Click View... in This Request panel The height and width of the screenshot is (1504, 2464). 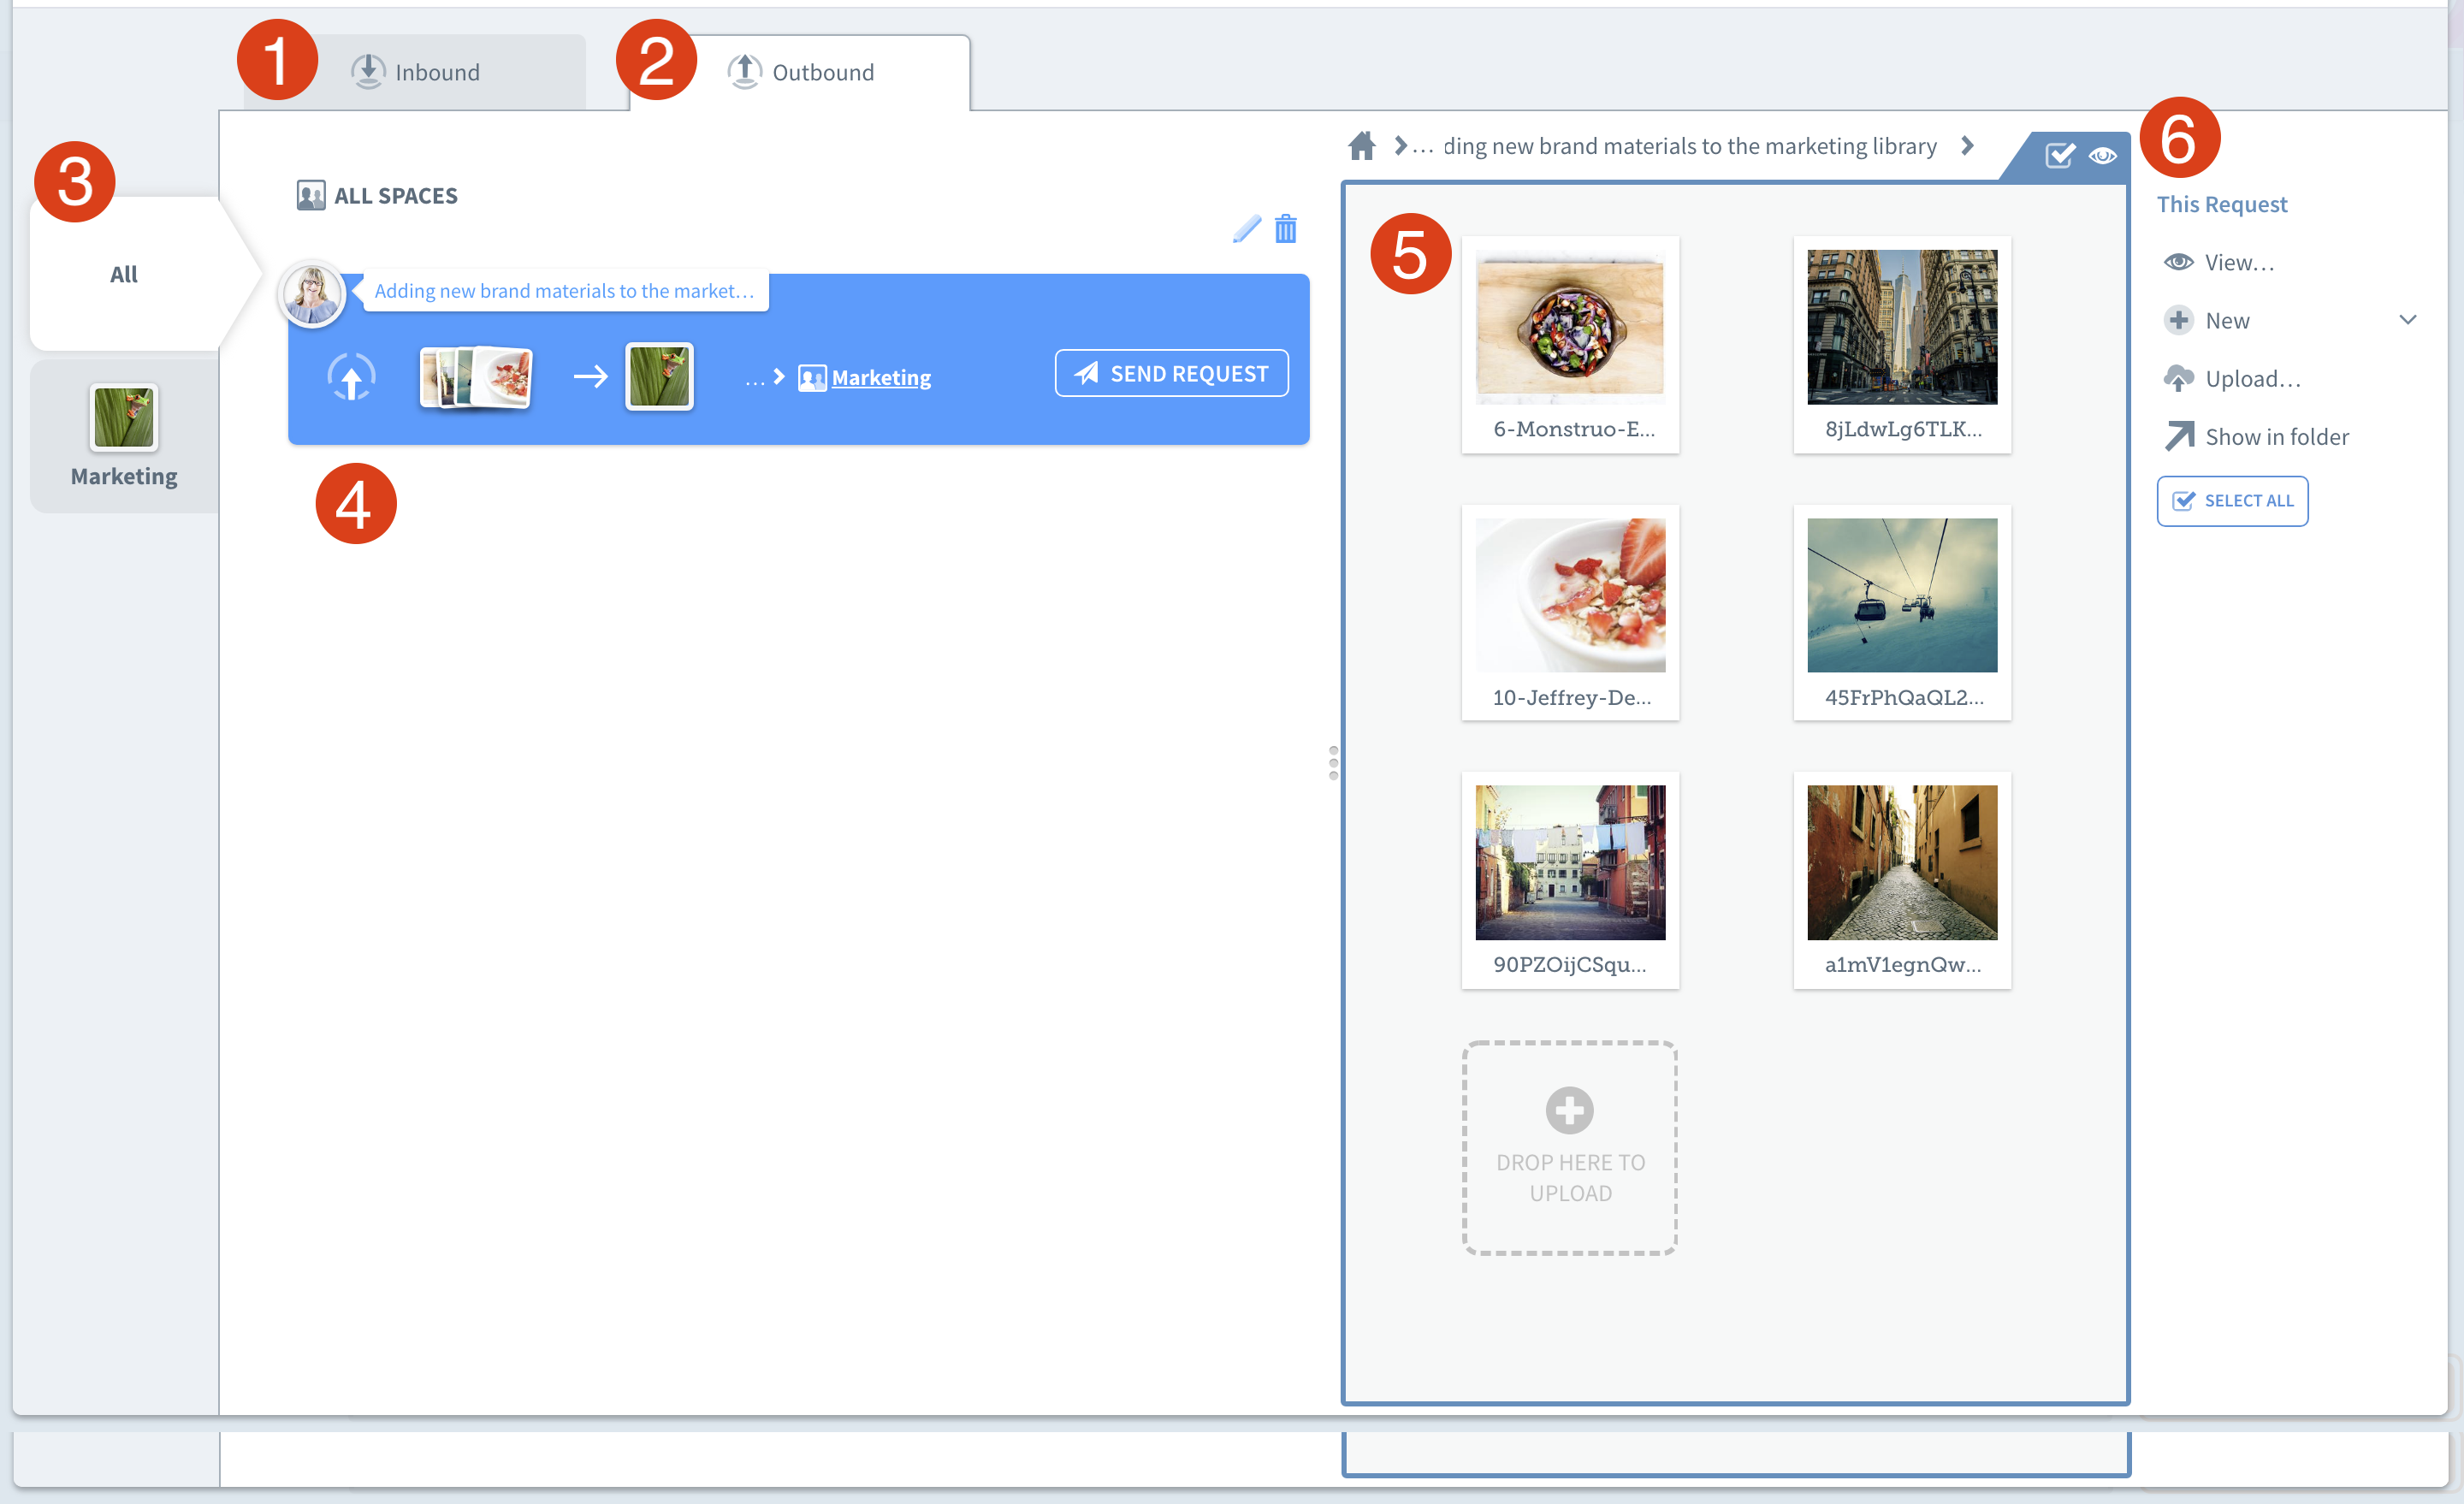[2219, 262]
